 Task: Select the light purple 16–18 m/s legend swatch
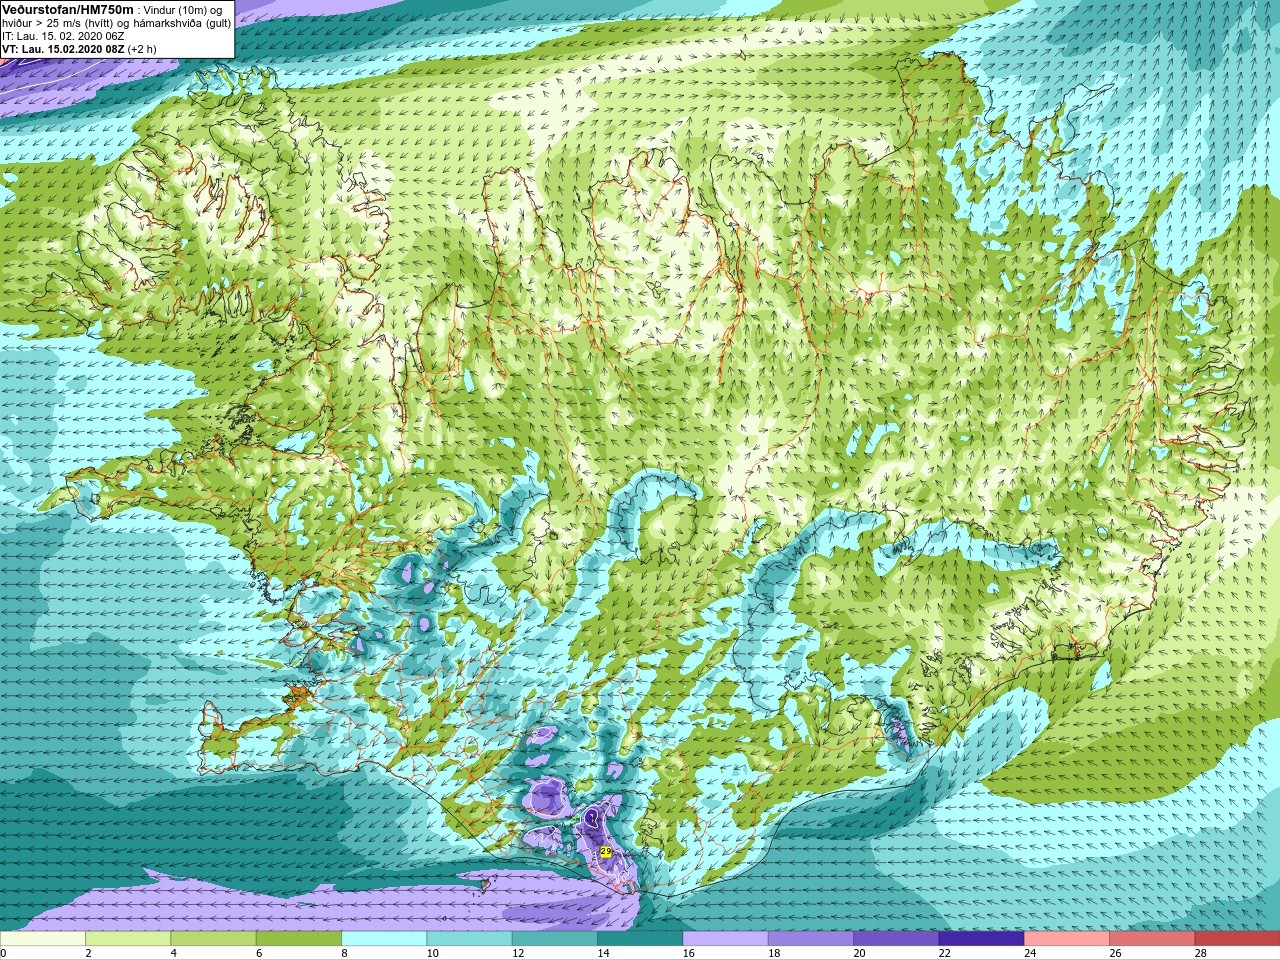point(725,939)
